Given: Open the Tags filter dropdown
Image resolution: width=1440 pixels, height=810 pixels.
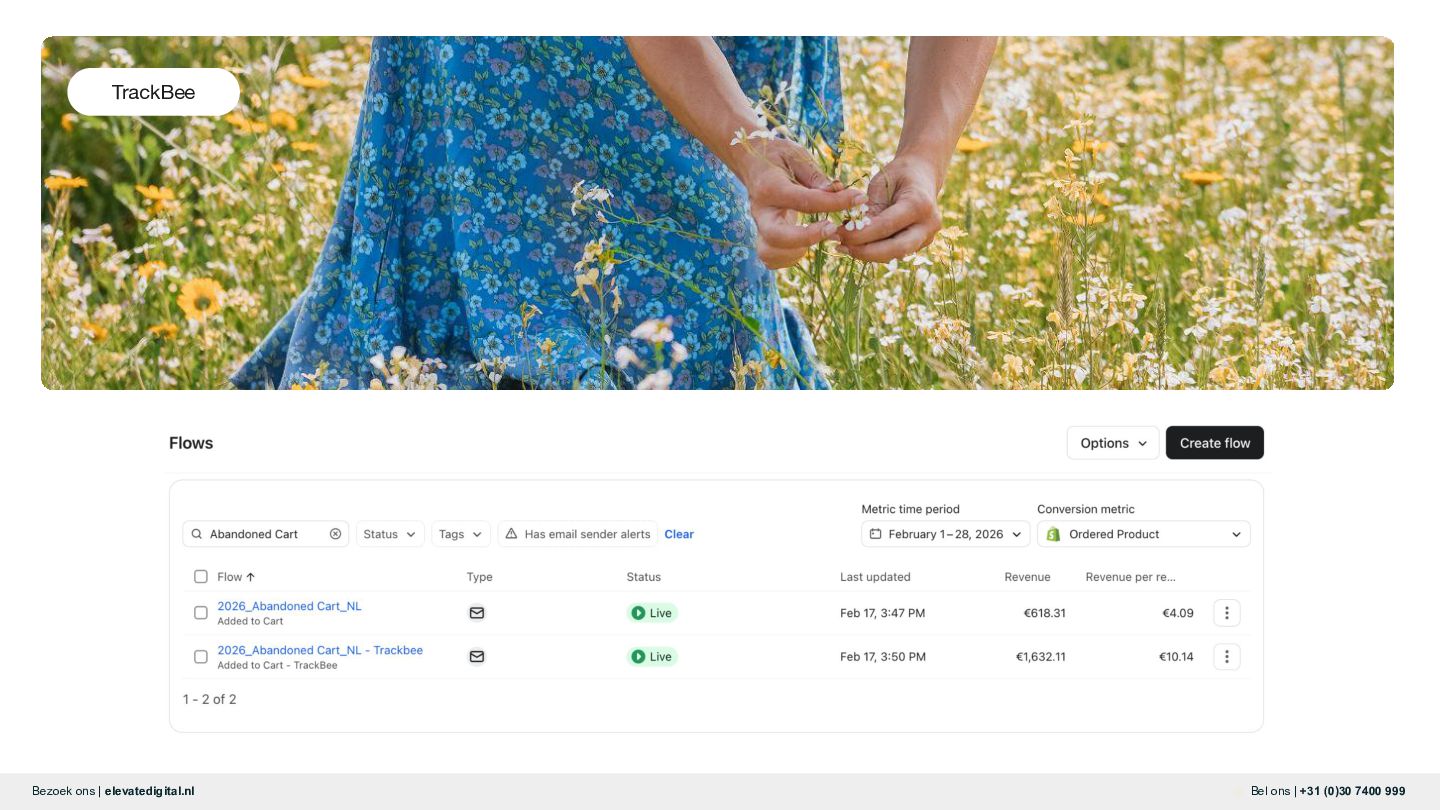Looking at the screenshot, I should coord(461,534).
